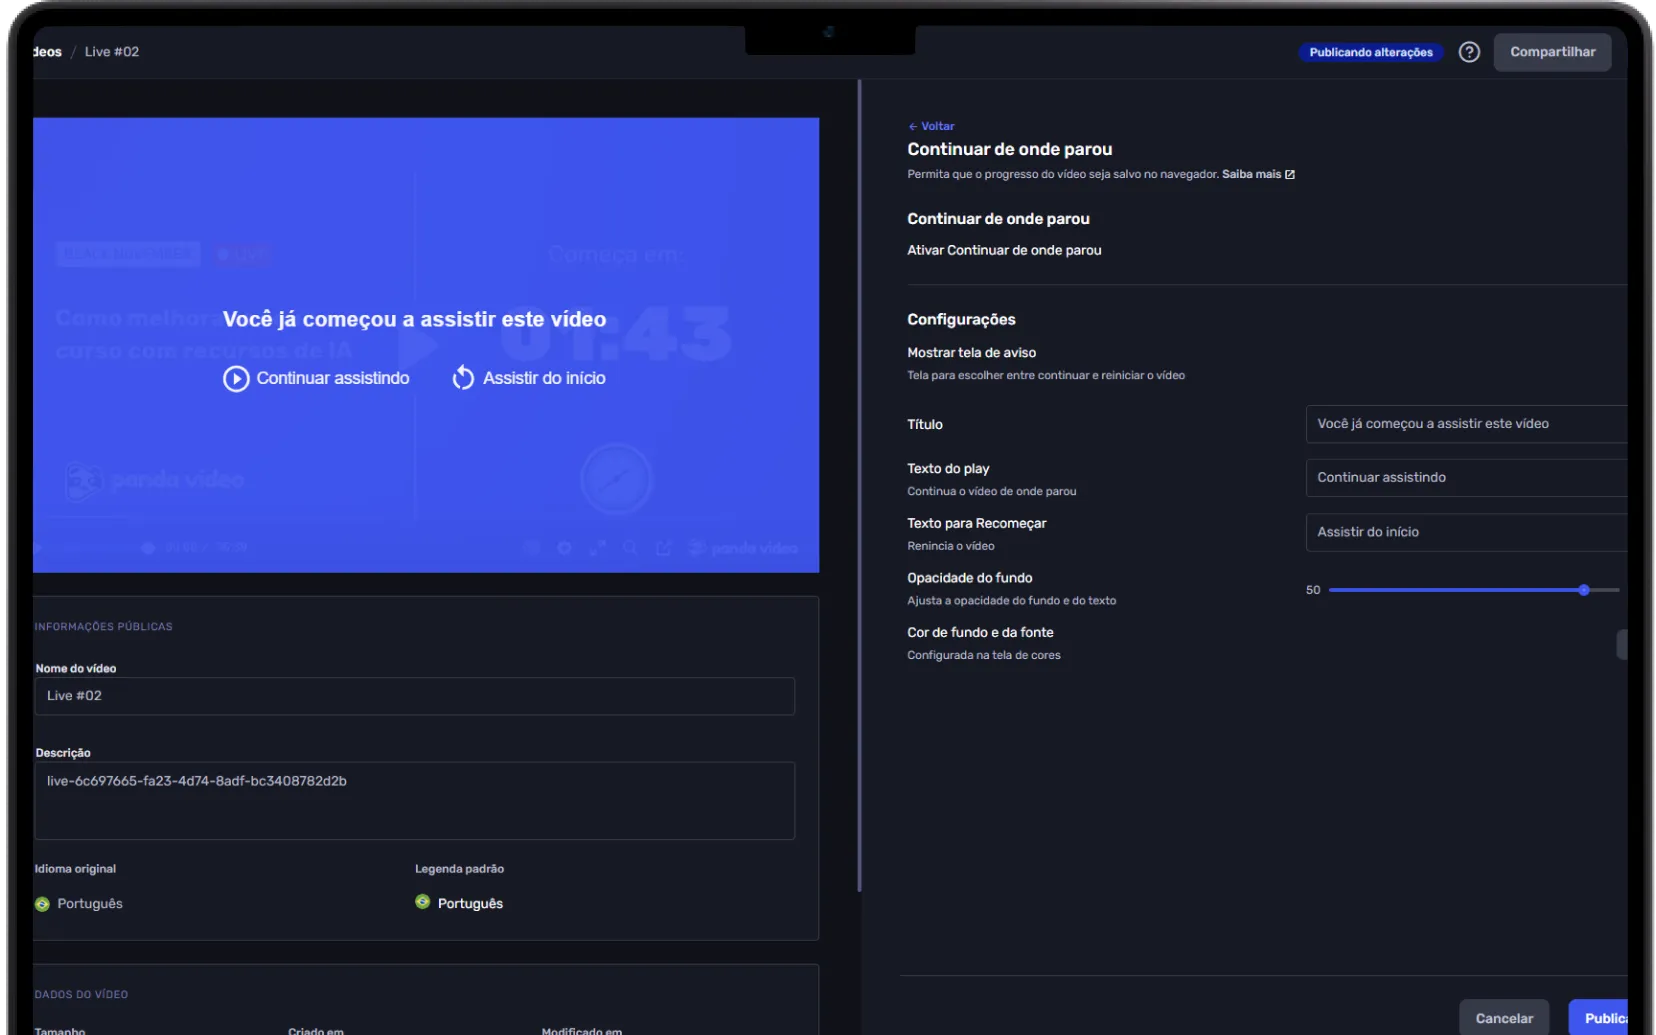The height and width of the screenshot is (1035, 1656).
Task: Click the left pane vertical scrollbar
Action: coord(859,486)
